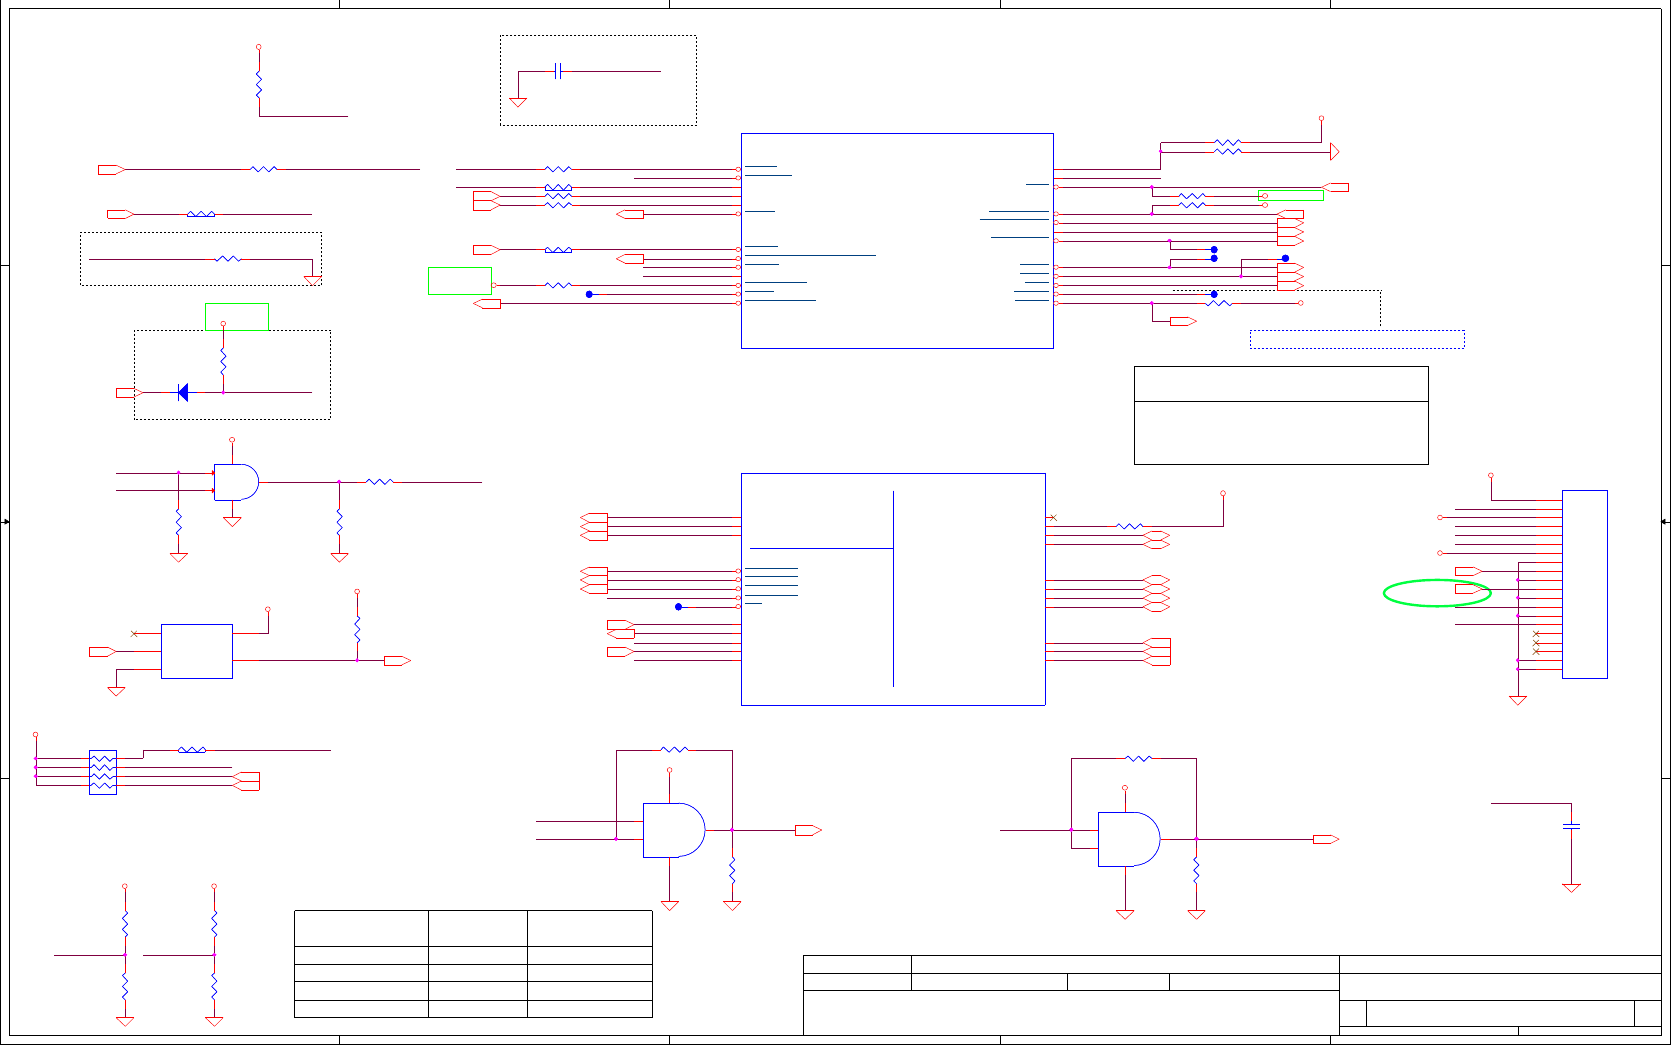This screenshot has height=1045, width=1671.
Task: Select the small blue square component block
Action: point(197,651)
